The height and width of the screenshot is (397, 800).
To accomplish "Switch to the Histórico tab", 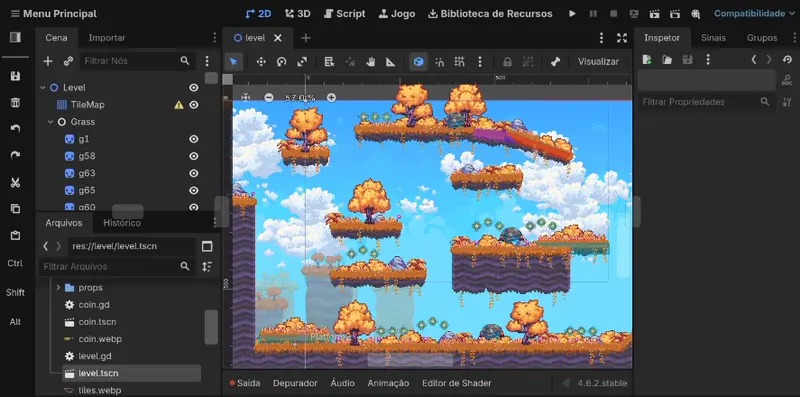I will point(122,223).
